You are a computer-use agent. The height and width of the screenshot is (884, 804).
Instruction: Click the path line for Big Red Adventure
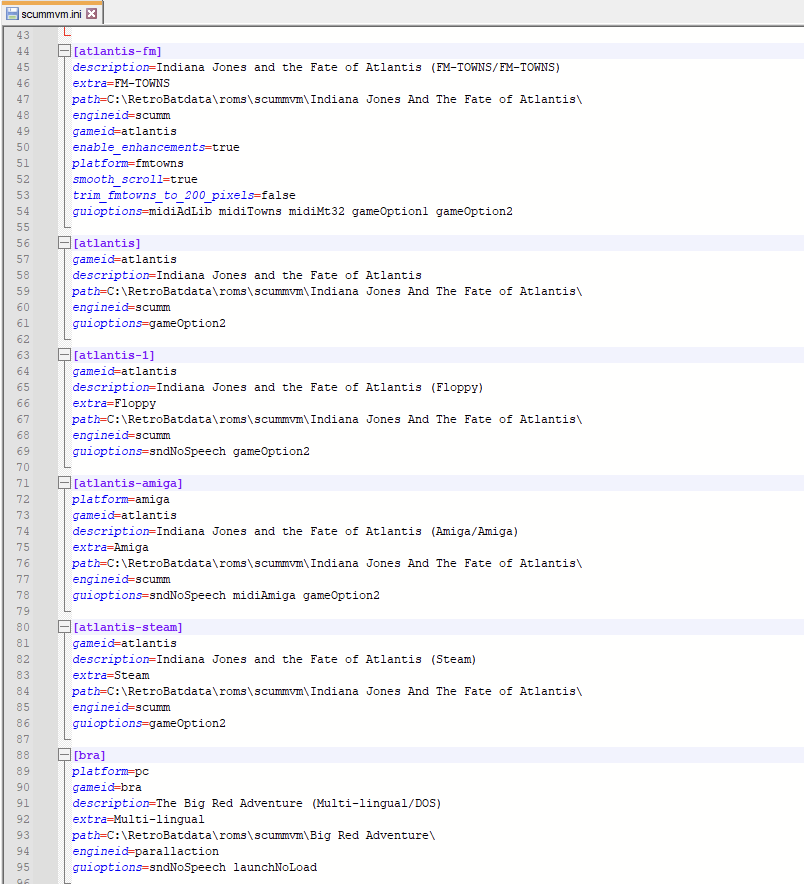253,835
